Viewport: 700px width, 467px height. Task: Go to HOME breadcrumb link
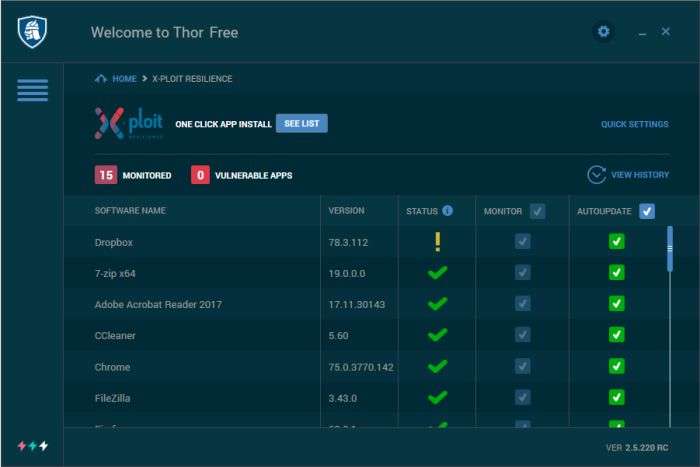[x=124, y=79]
